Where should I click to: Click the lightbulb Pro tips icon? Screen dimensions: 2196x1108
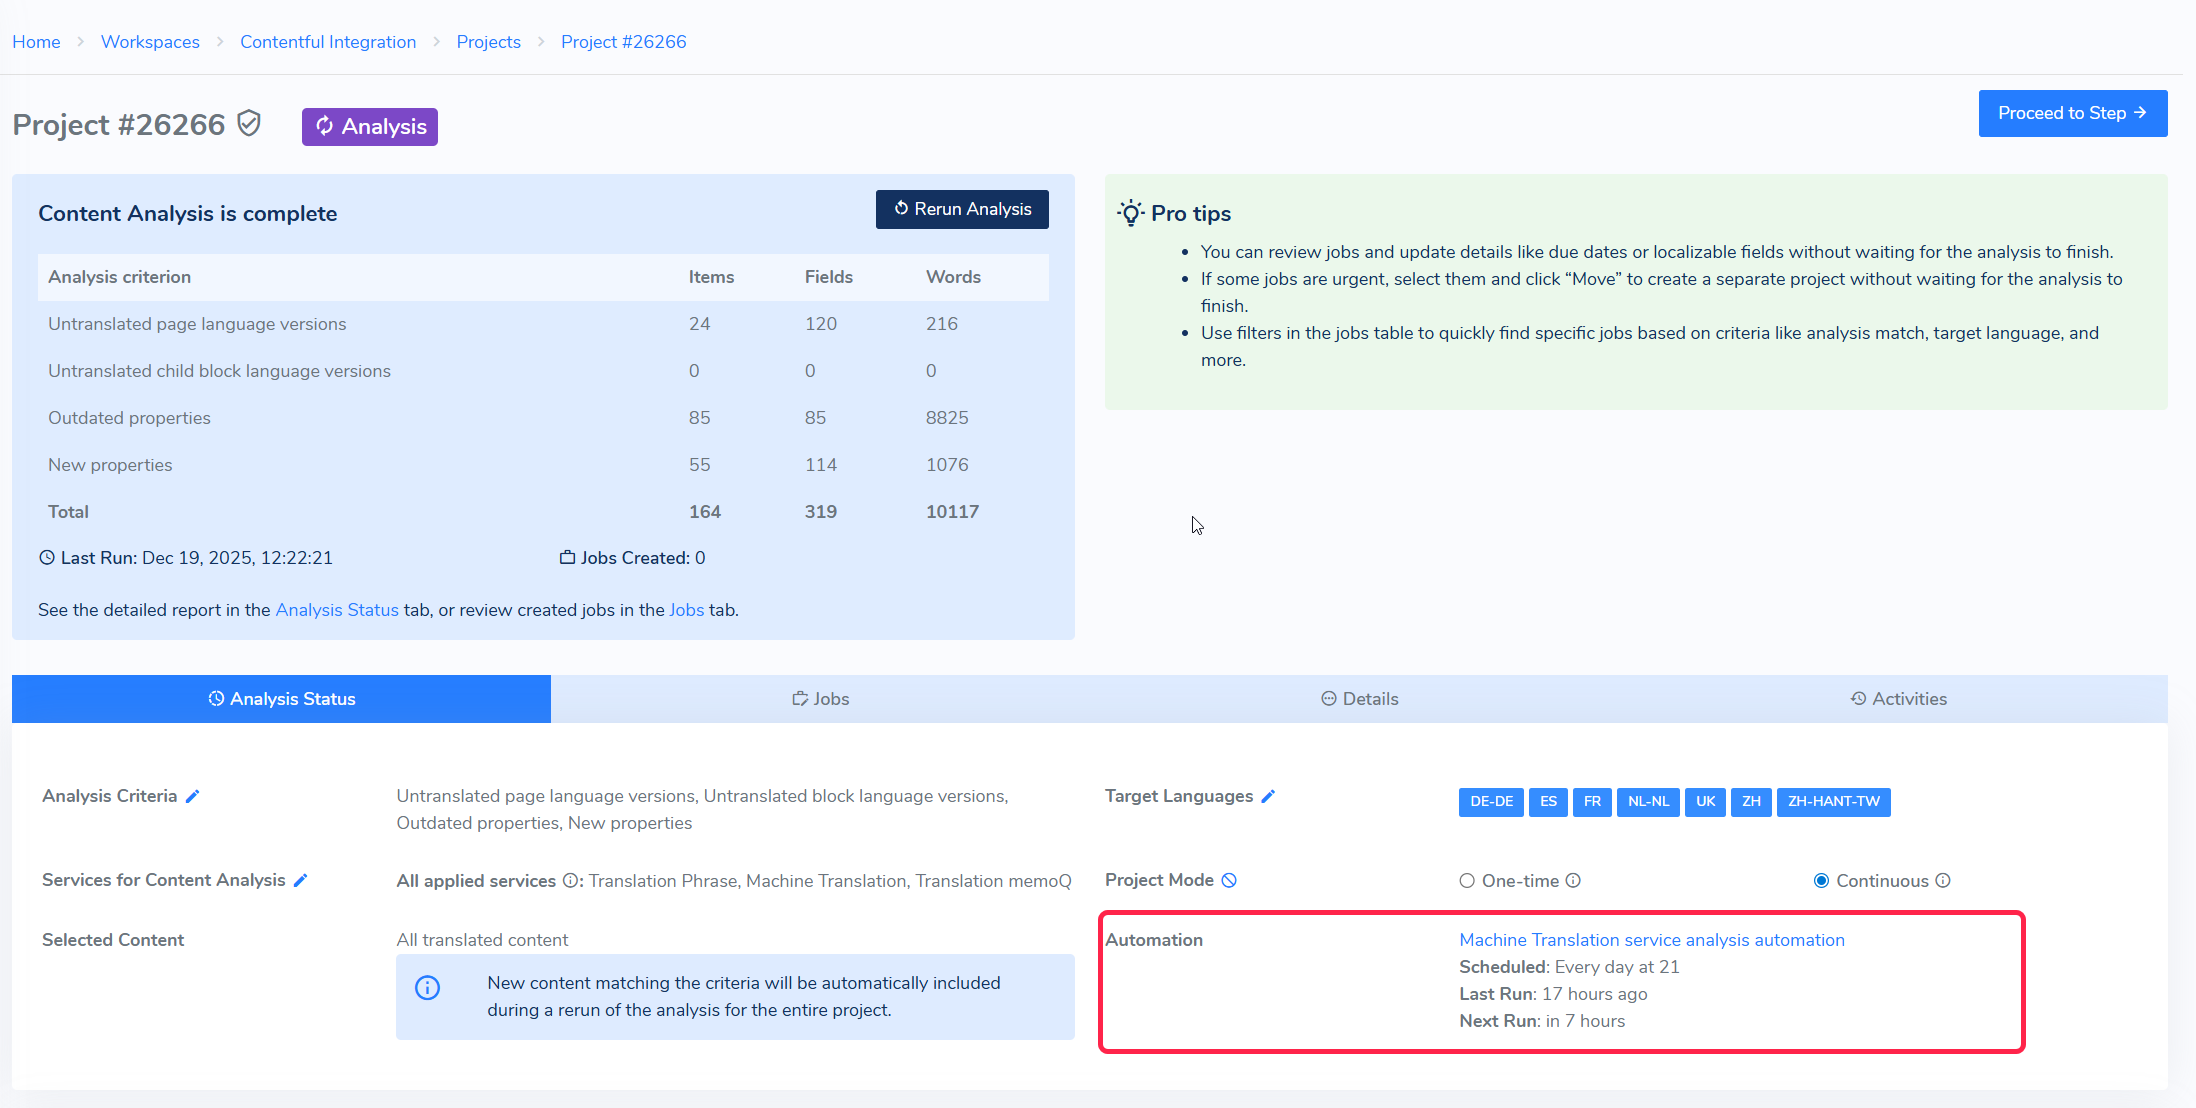1131,213
